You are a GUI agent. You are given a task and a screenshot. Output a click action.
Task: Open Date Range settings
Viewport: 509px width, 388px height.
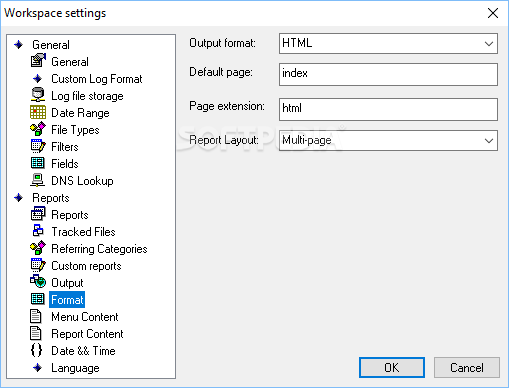tap(80, 113)
